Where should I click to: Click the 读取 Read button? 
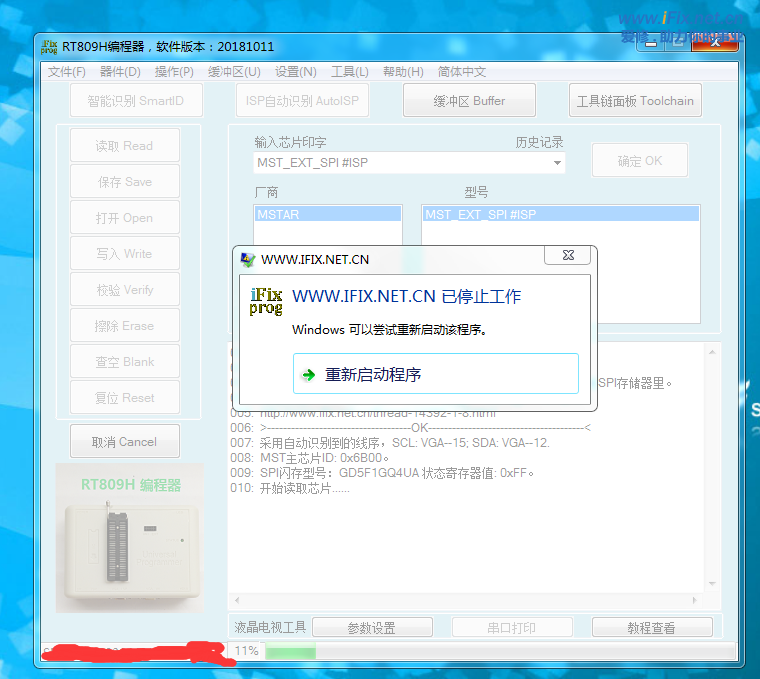click(125, 145)
